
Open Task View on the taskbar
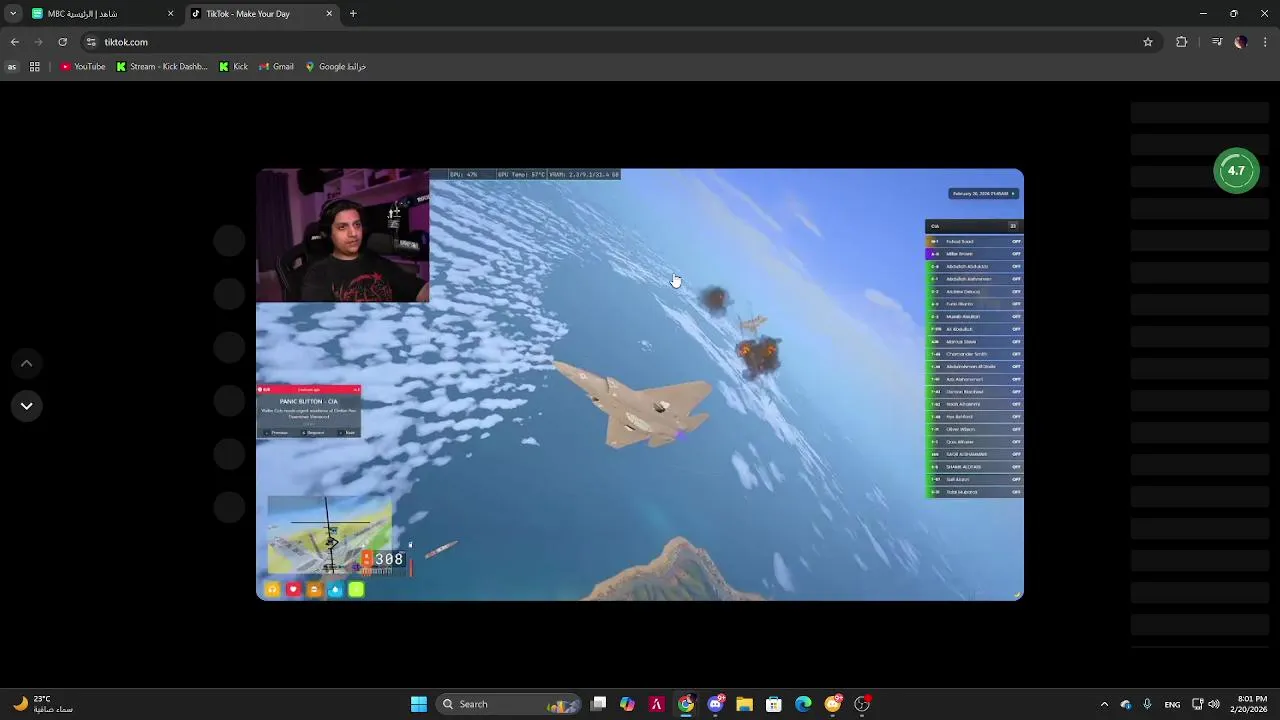598,704
